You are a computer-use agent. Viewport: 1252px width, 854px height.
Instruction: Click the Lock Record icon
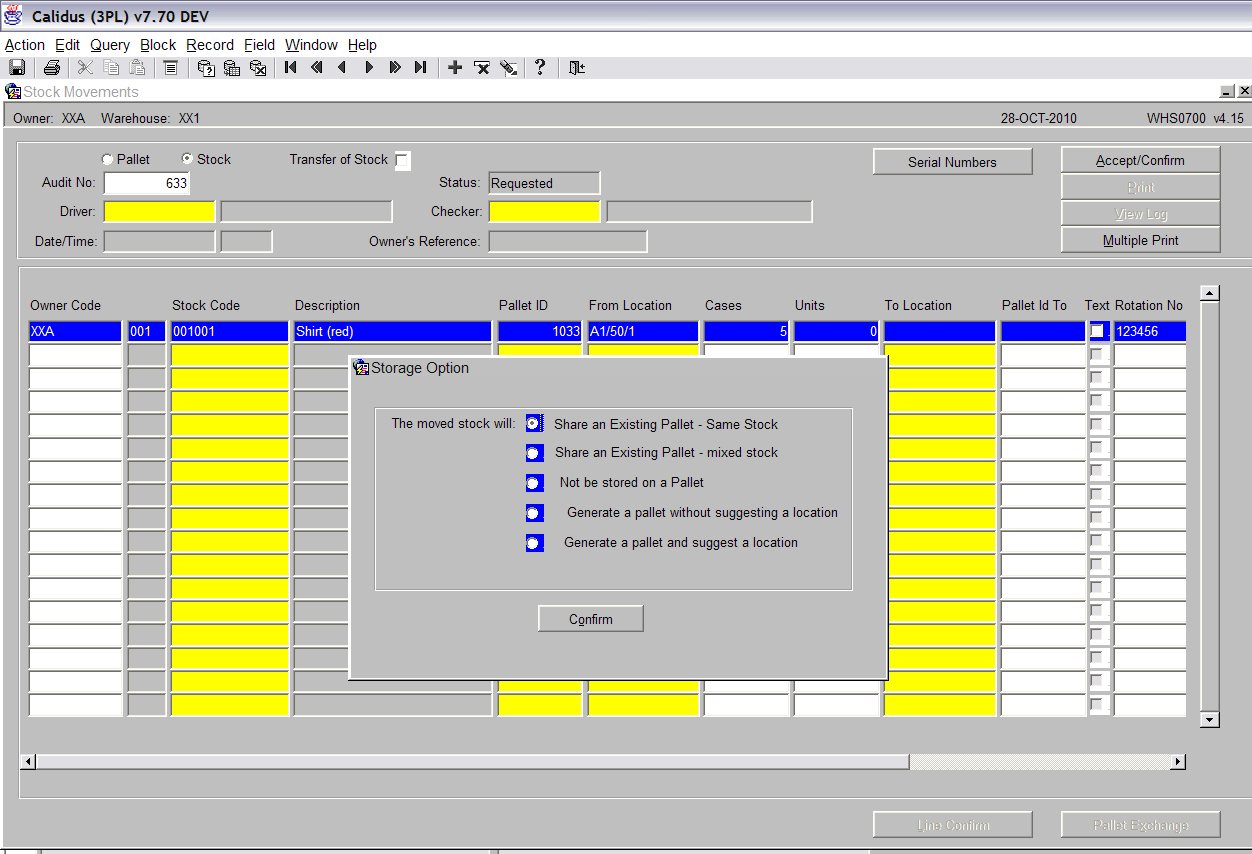(x=508, y=68)
